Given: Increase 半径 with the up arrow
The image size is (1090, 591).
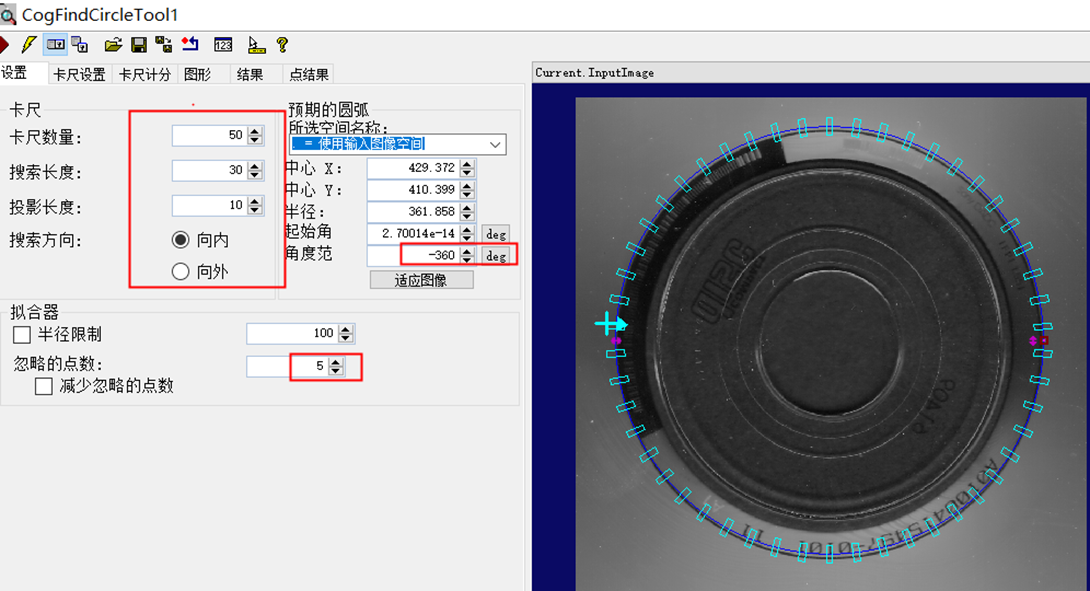Looking at the screenshot, I should [x=467, y=207].
